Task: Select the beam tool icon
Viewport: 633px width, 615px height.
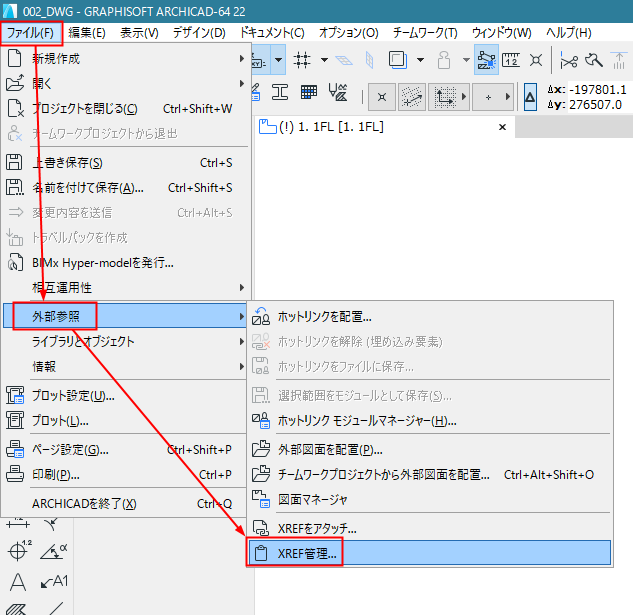Action: pos(280,92)
